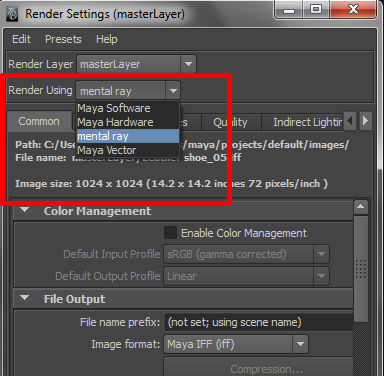
Task: Close the Render Settings window
Action: click(353, 10)
